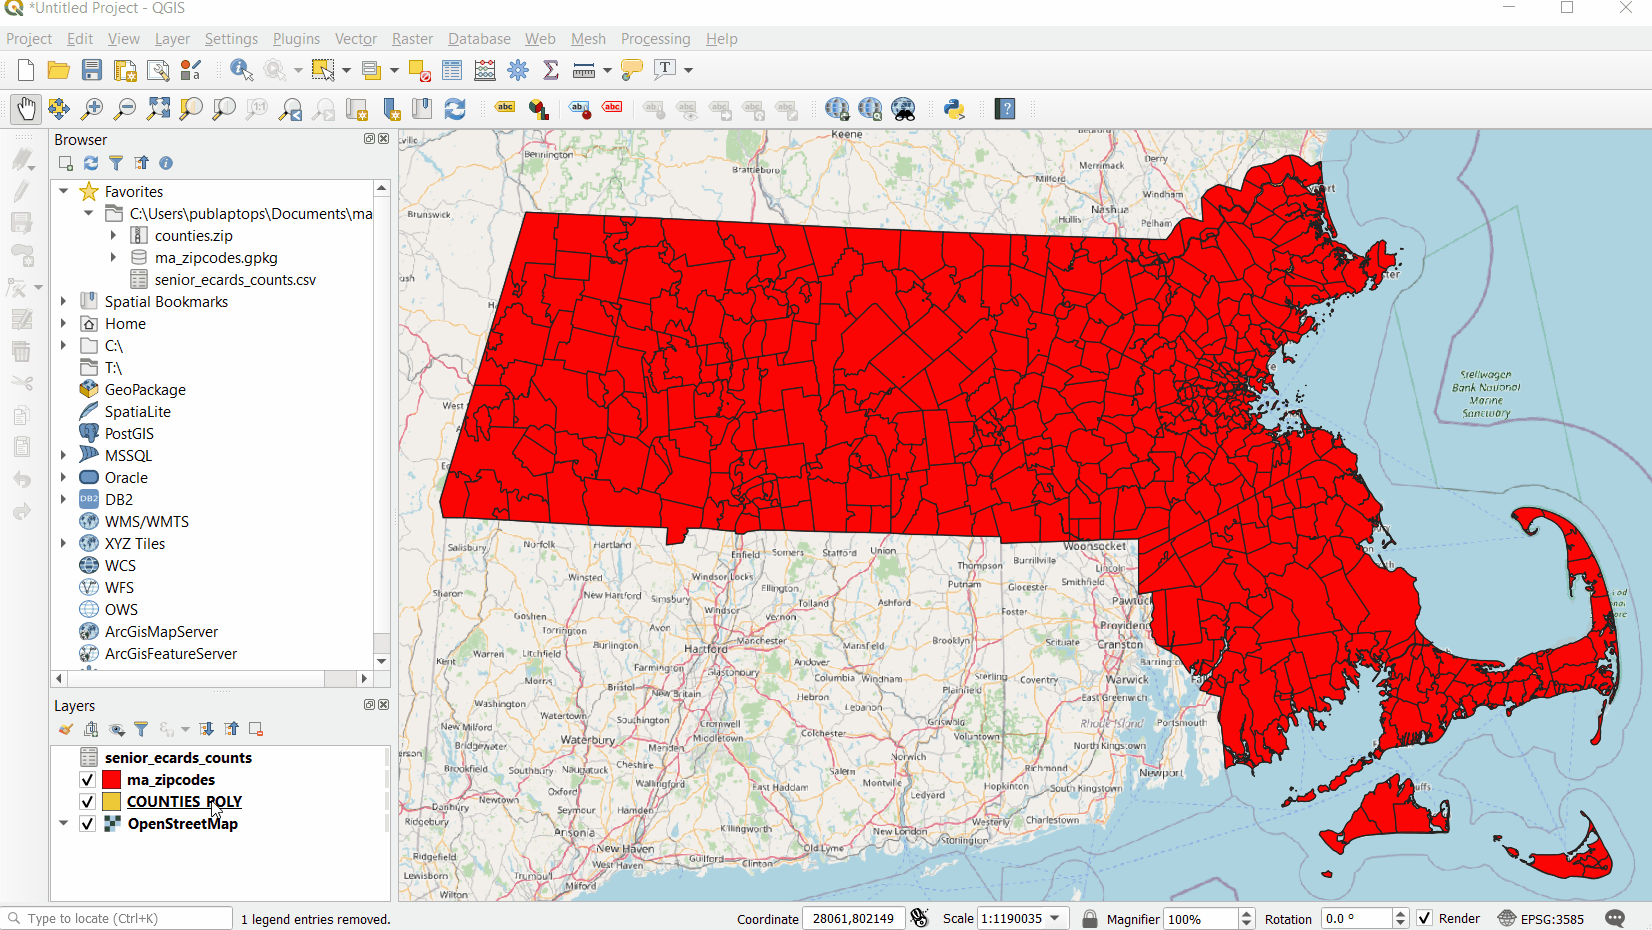Open the Layer menu

point(172,39)
